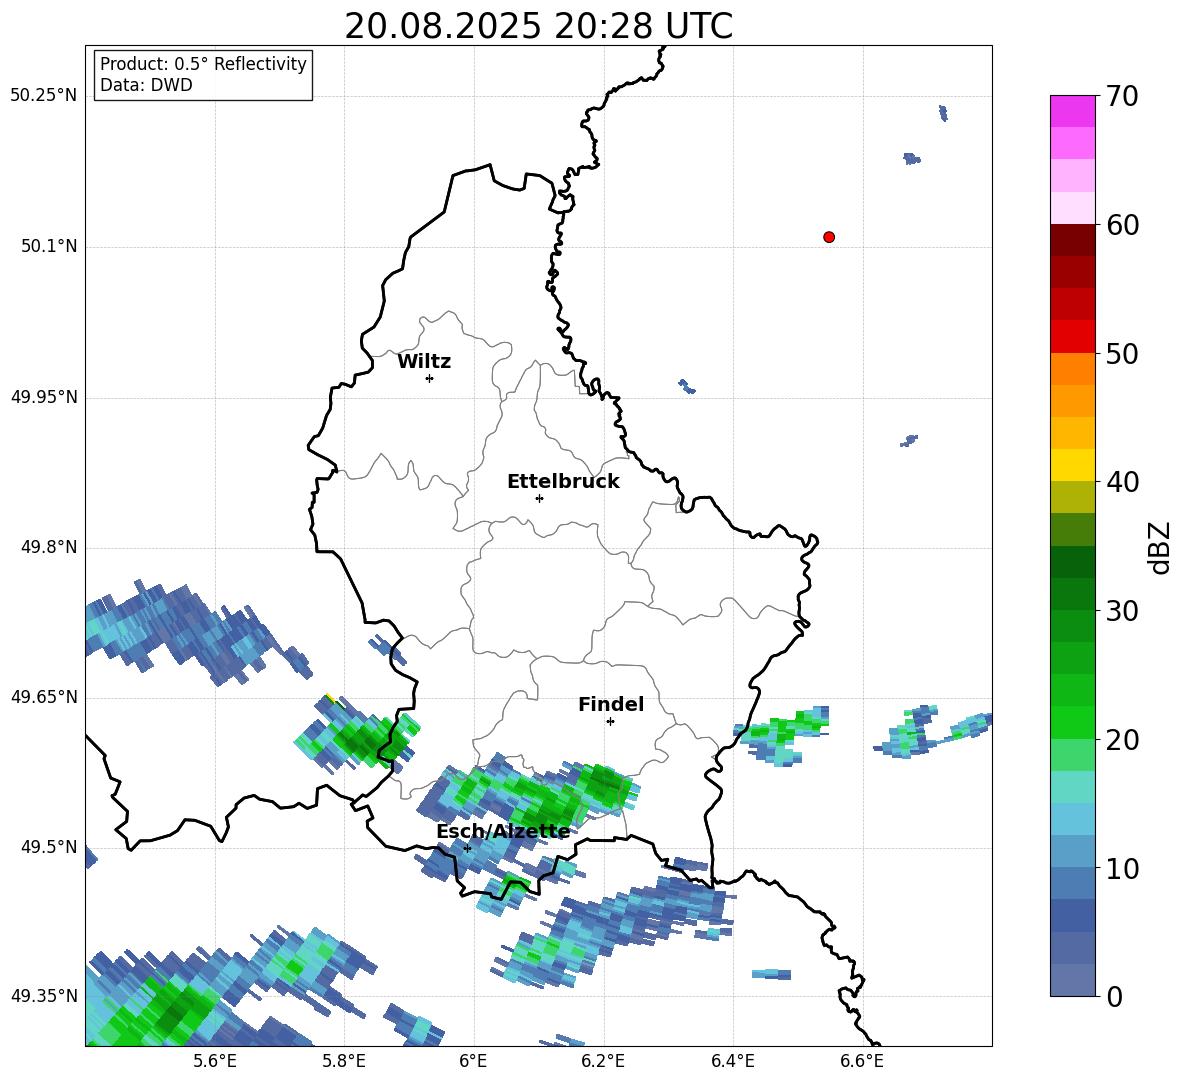Click the 50.25°N latitude label
The height and width of the screenshot is (1081, 1184).
44,96
